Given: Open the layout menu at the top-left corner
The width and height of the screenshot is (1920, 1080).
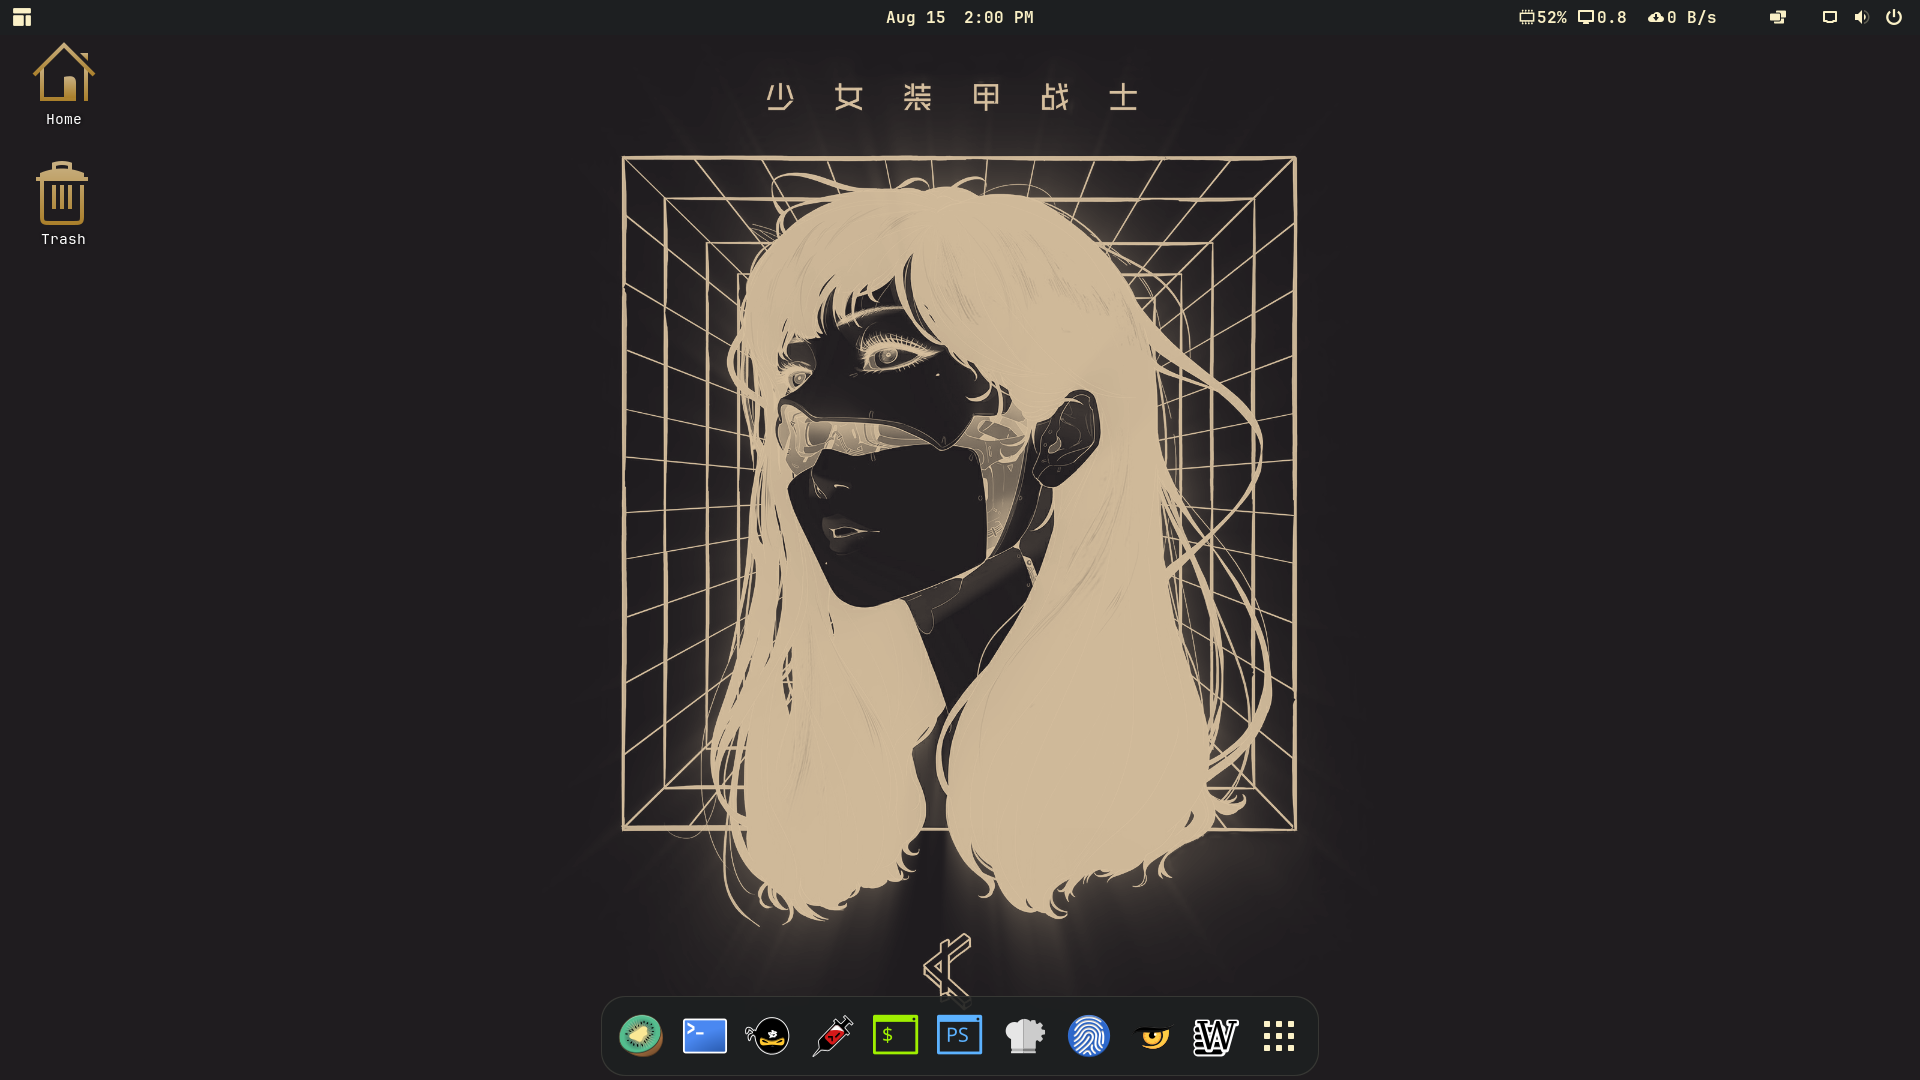Looking at the screenshot, I should tap(21, 17).
